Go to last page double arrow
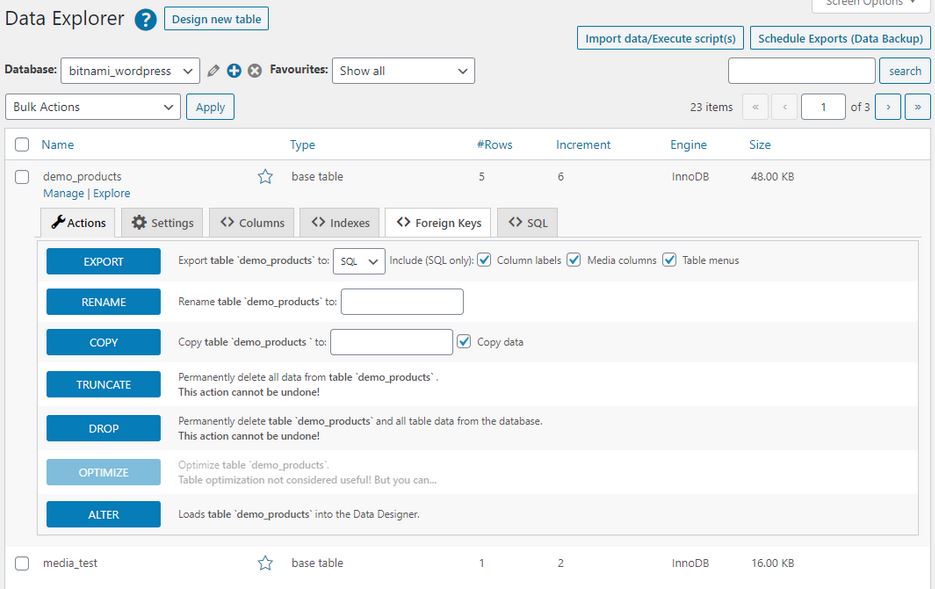The height and width of the screenshot is (589, 935). point(918,107)
